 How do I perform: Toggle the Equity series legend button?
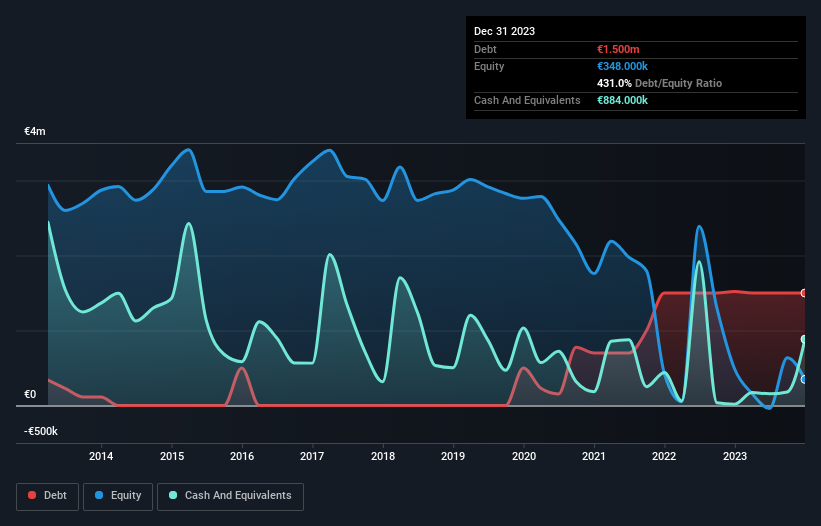pyautogui.click(x=118, y=496)
